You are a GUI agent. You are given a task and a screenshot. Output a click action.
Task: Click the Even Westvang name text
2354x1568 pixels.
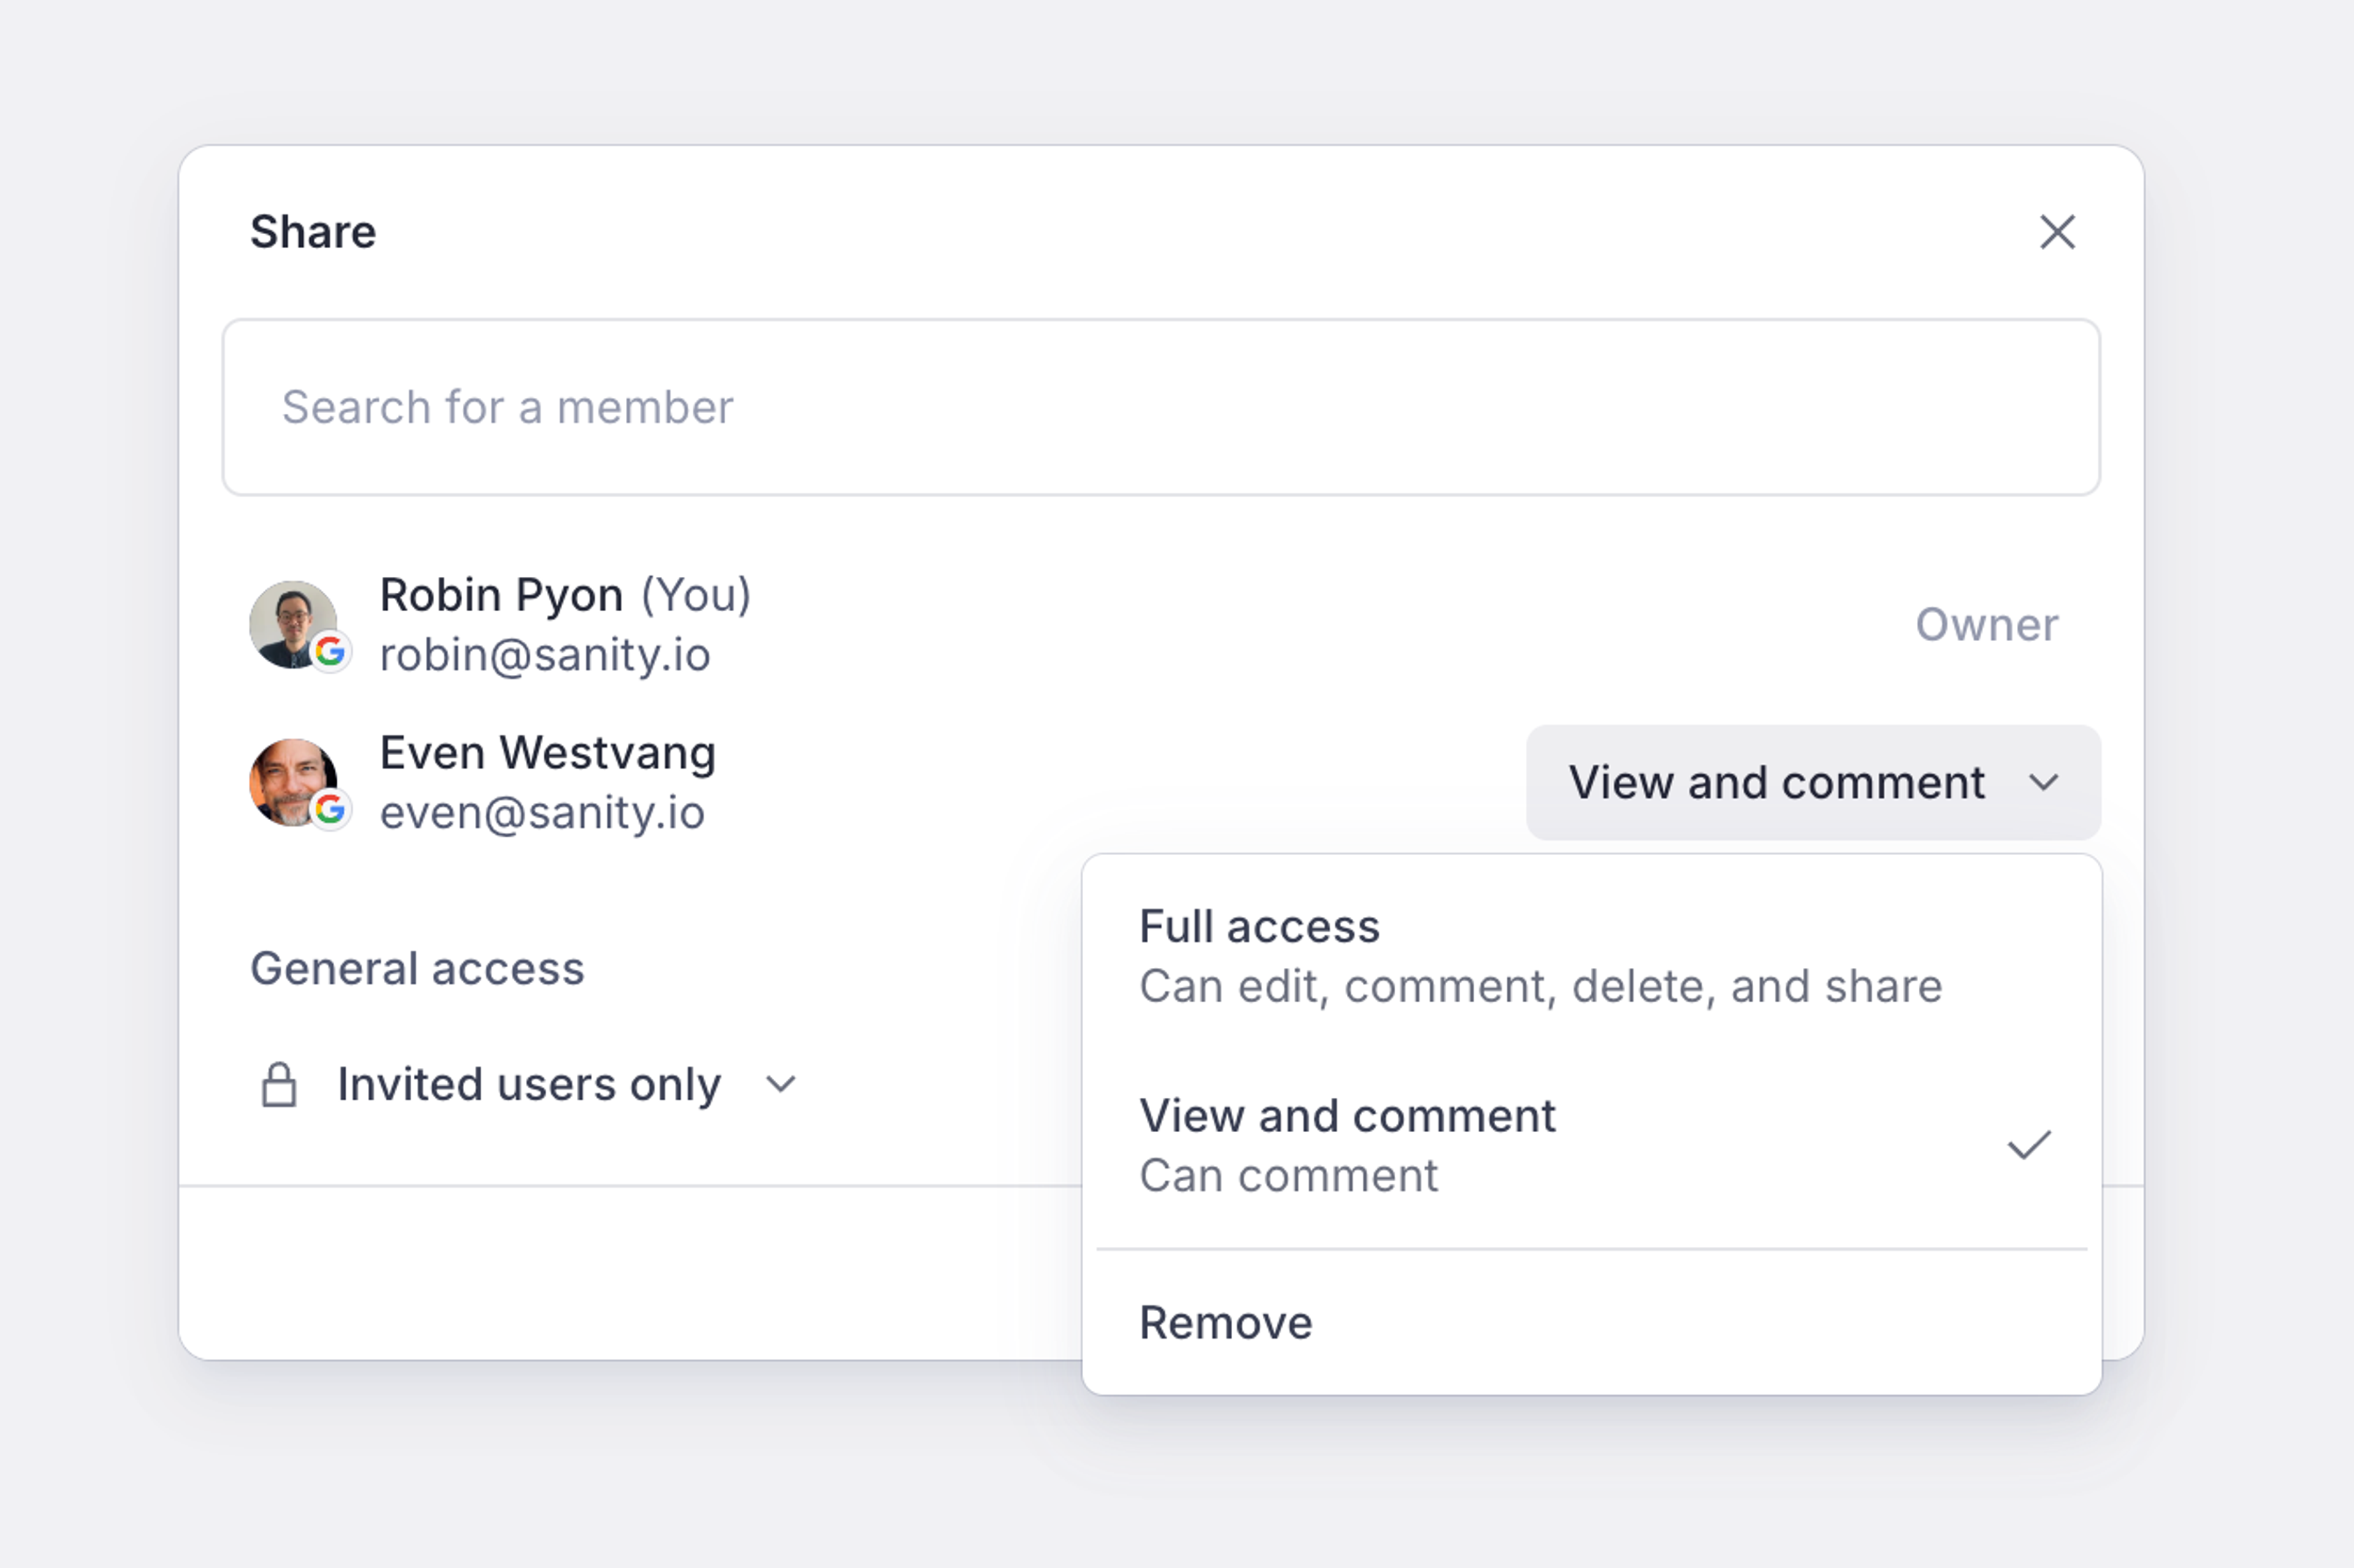pyautogui.click(x=548, y=752)
